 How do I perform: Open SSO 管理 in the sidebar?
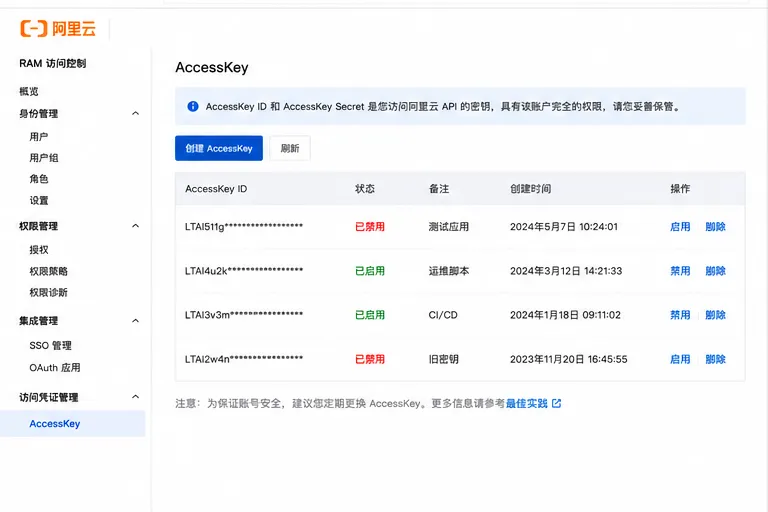pos(50,345)
